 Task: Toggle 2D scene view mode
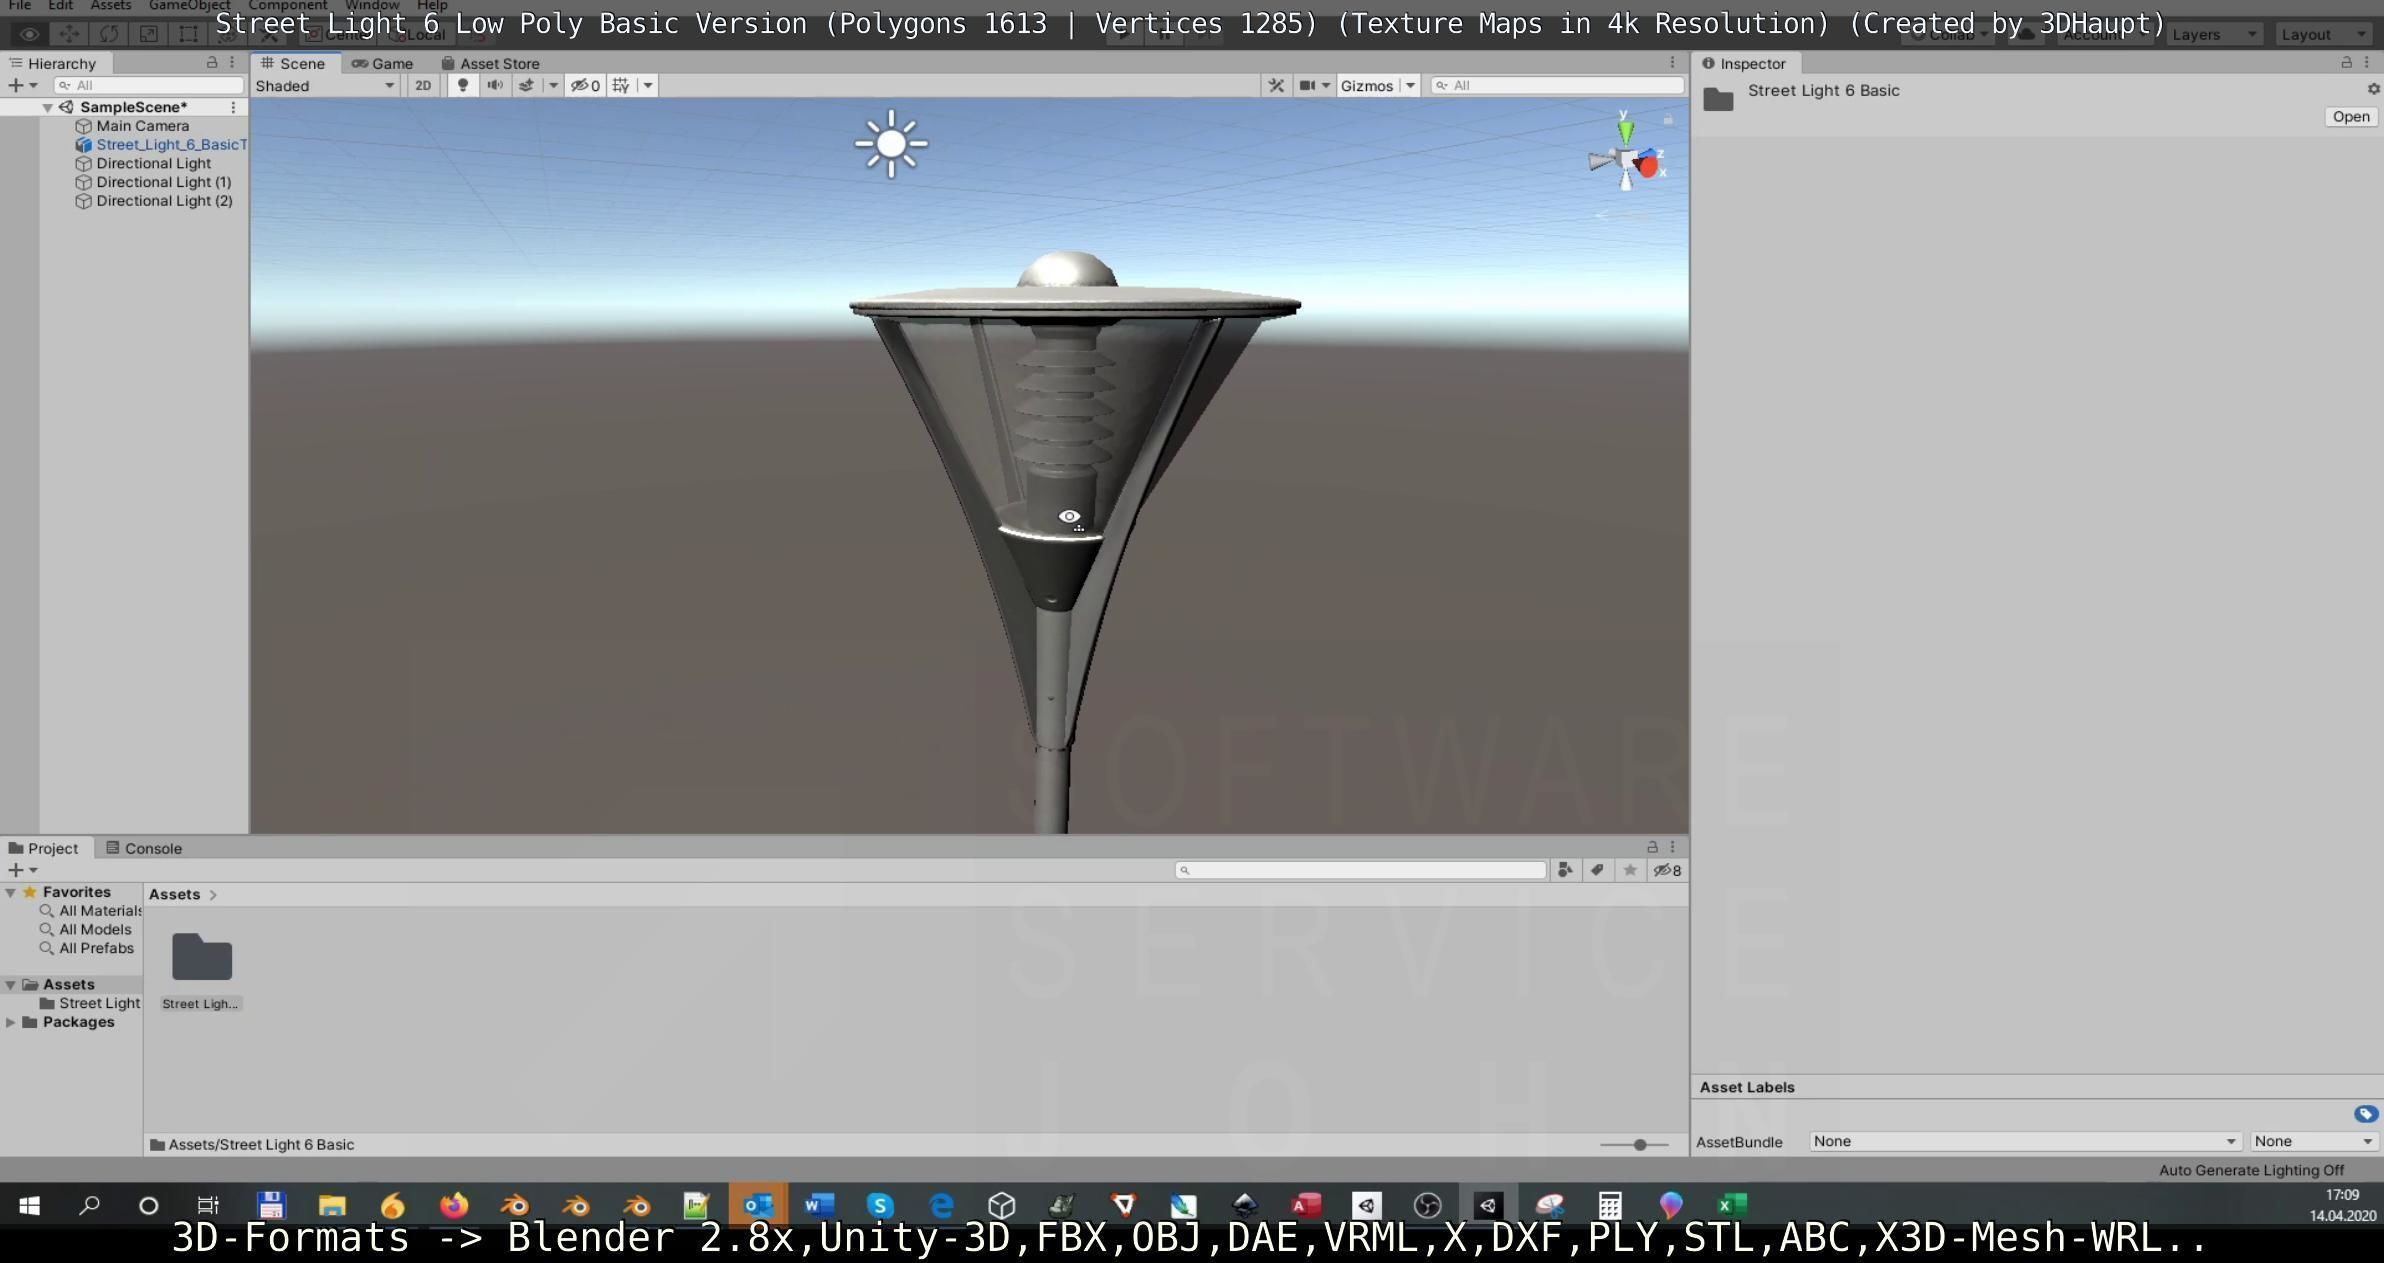tap(423, 86)
